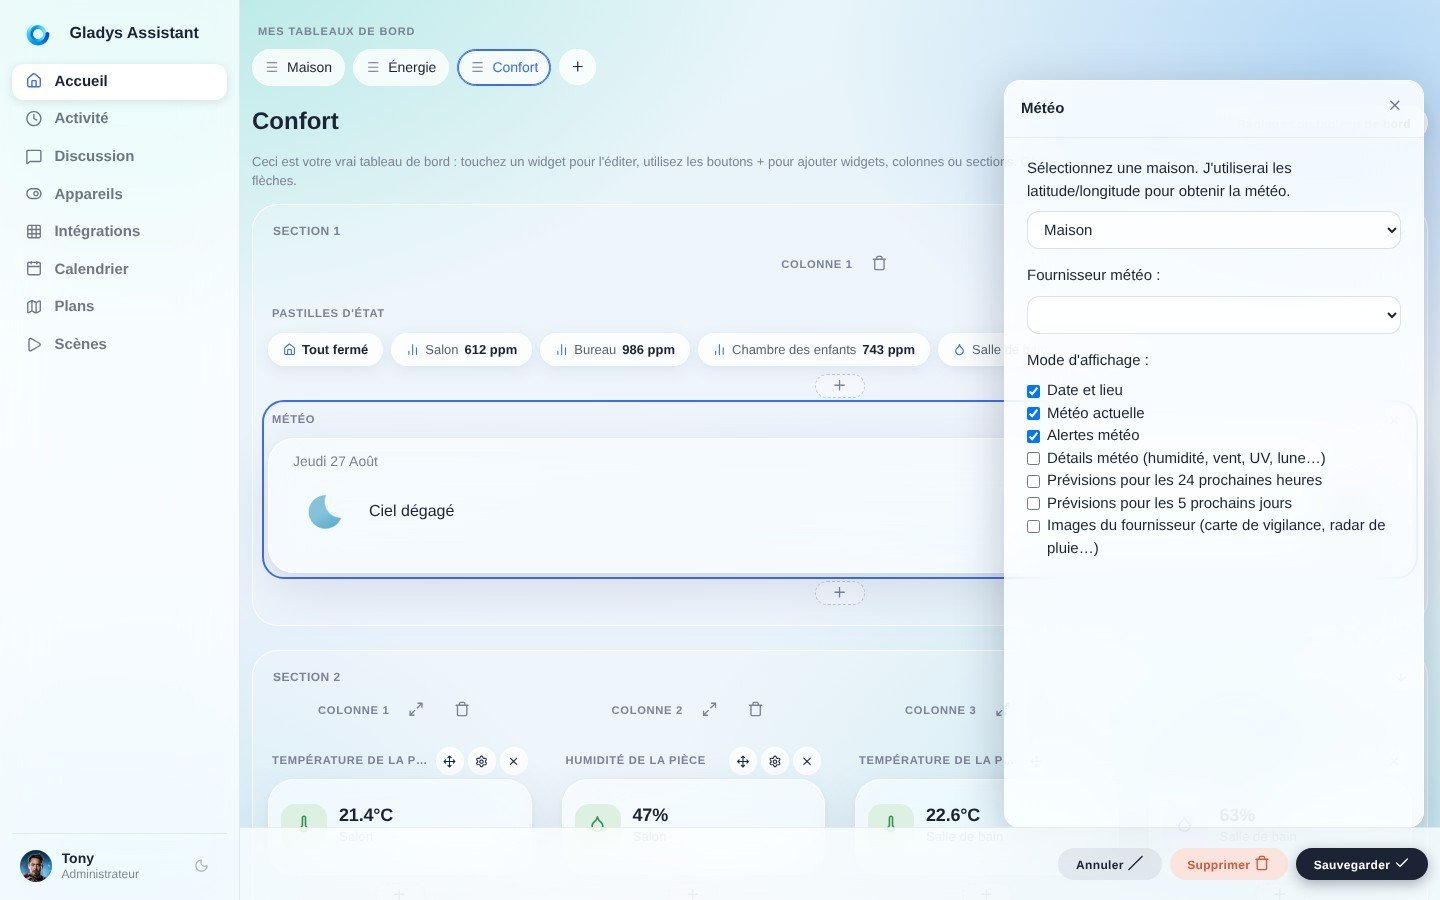Open the Maison house dropdown

[x=1213, y=230]
